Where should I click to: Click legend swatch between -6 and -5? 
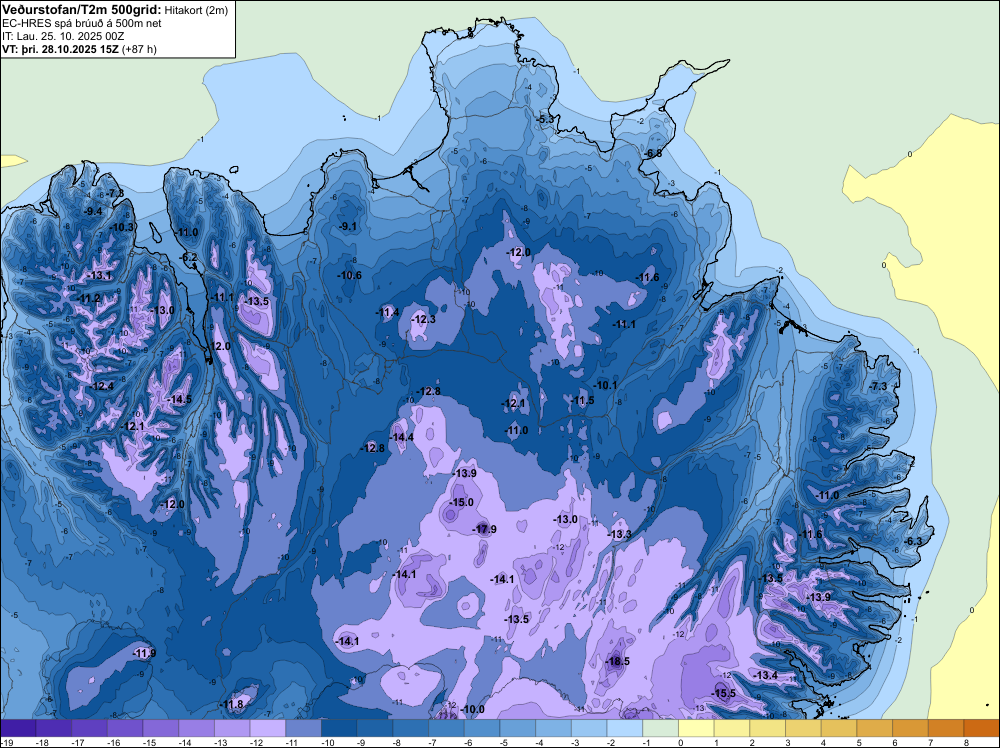click(482, 728)
